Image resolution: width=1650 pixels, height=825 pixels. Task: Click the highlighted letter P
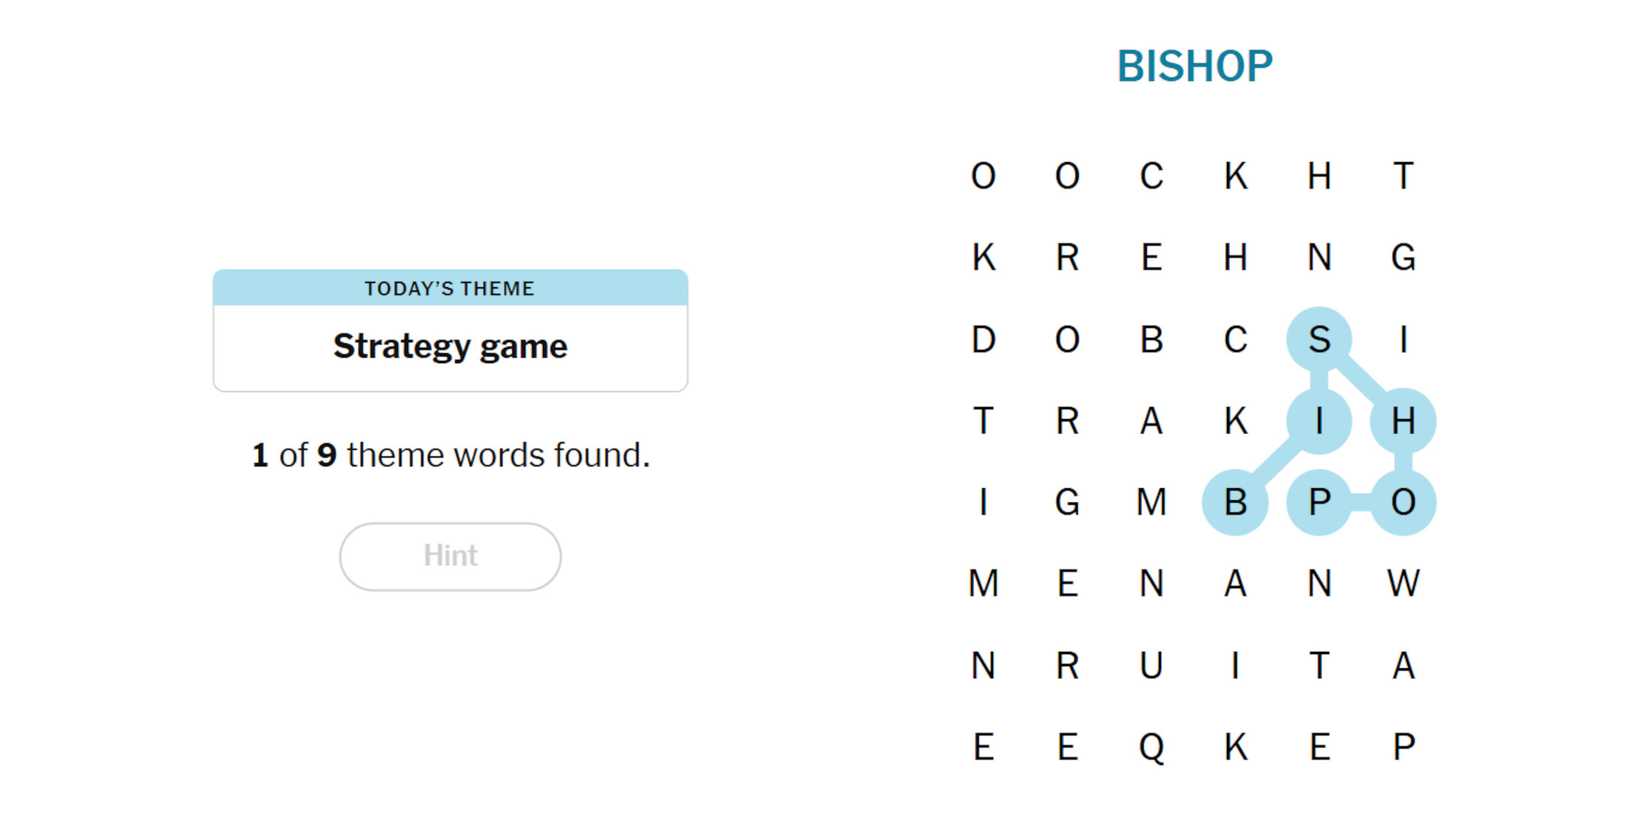point(1319,502)
